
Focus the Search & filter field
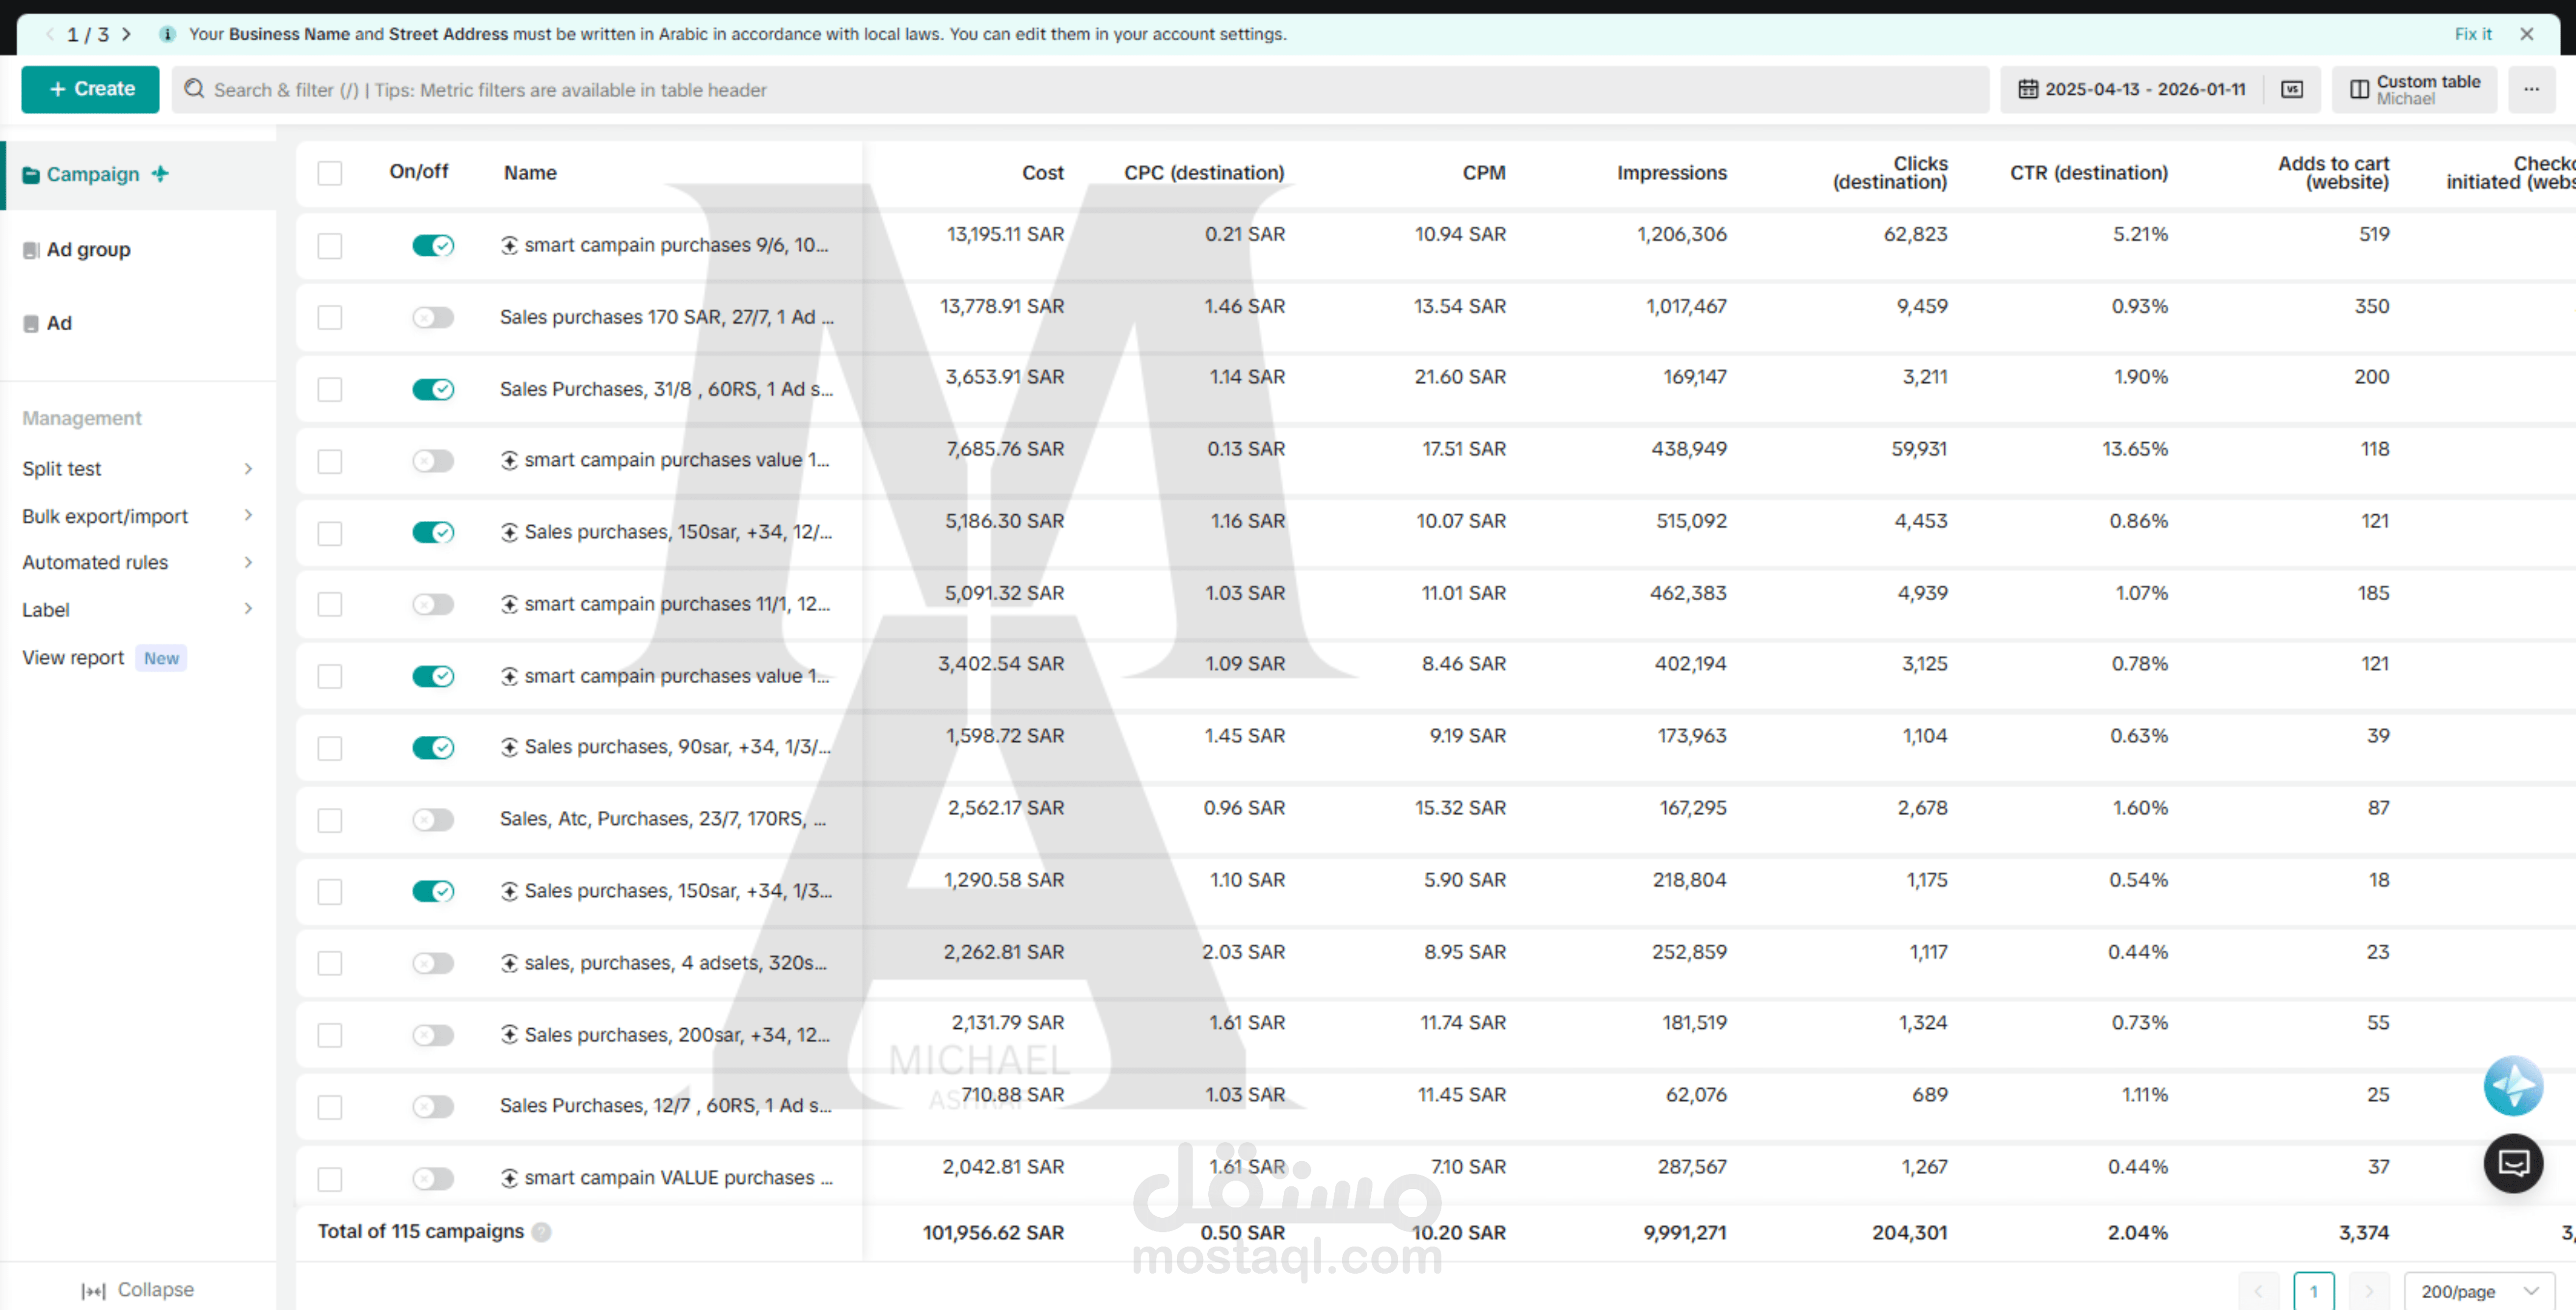coord(1080,90)
